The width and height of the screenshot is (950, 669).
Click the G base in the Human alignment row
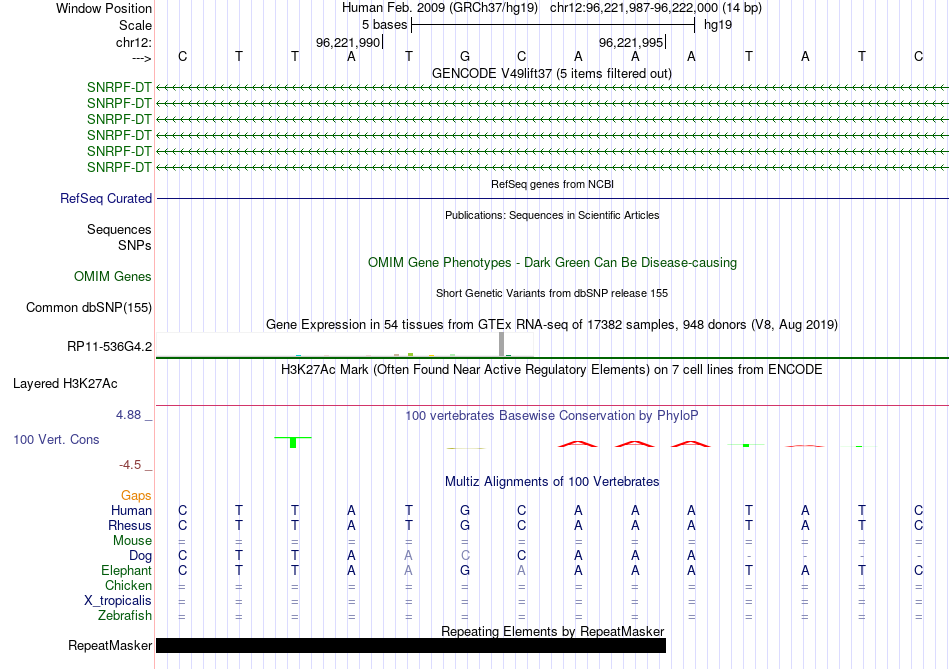tap(465, 511)
